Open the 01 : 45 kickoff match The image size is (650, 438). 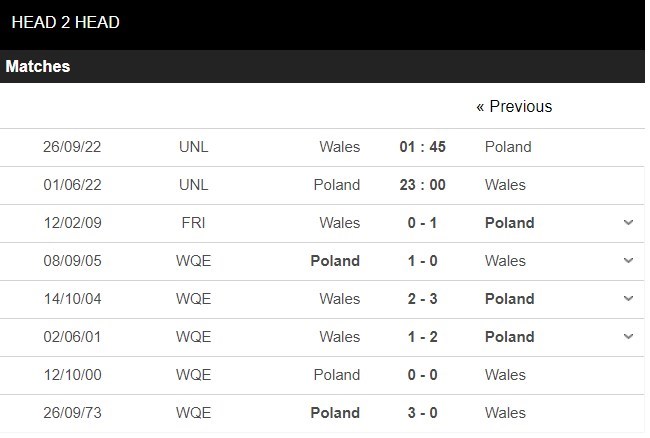[422, 147]
